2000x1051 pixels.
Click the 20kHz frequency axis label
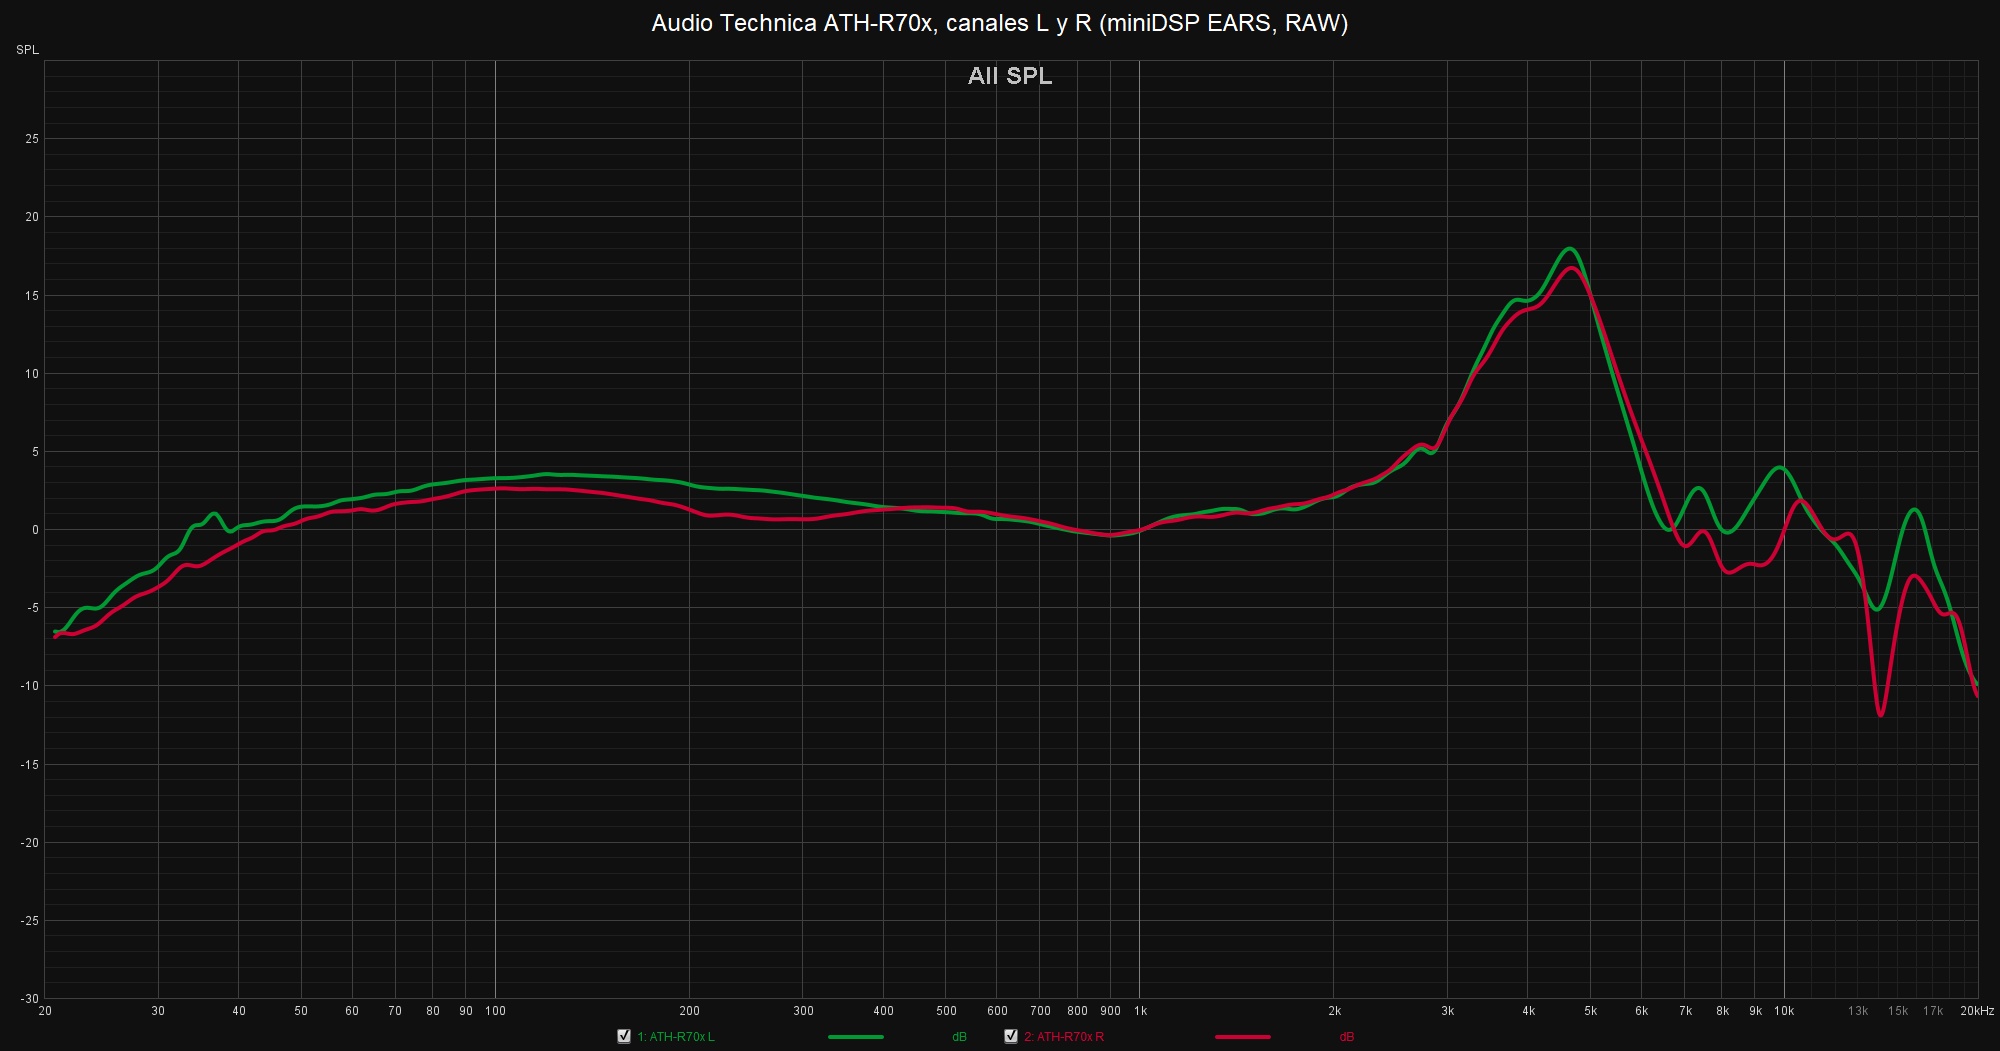tap(1976, 1011)
